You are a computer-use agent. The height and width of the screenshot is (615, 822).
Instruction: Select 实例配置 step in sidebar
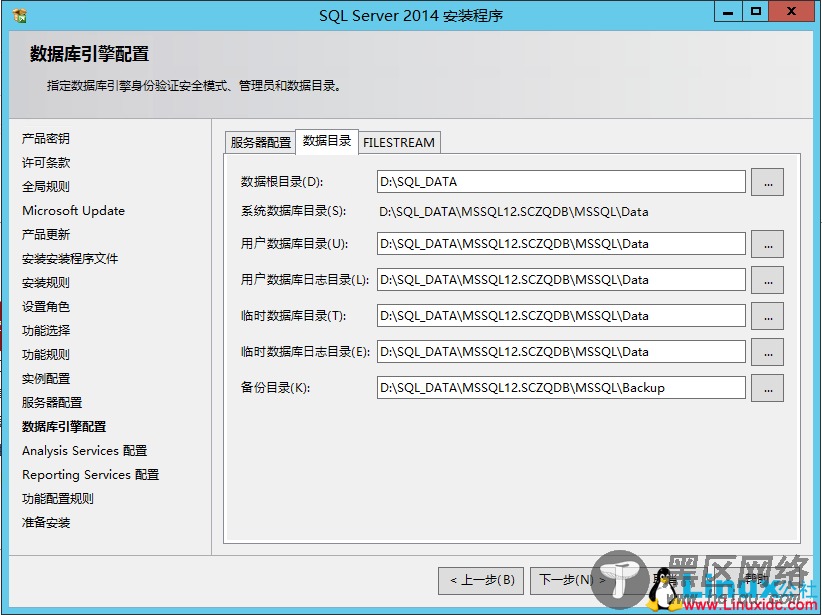[x=46, y=379]
